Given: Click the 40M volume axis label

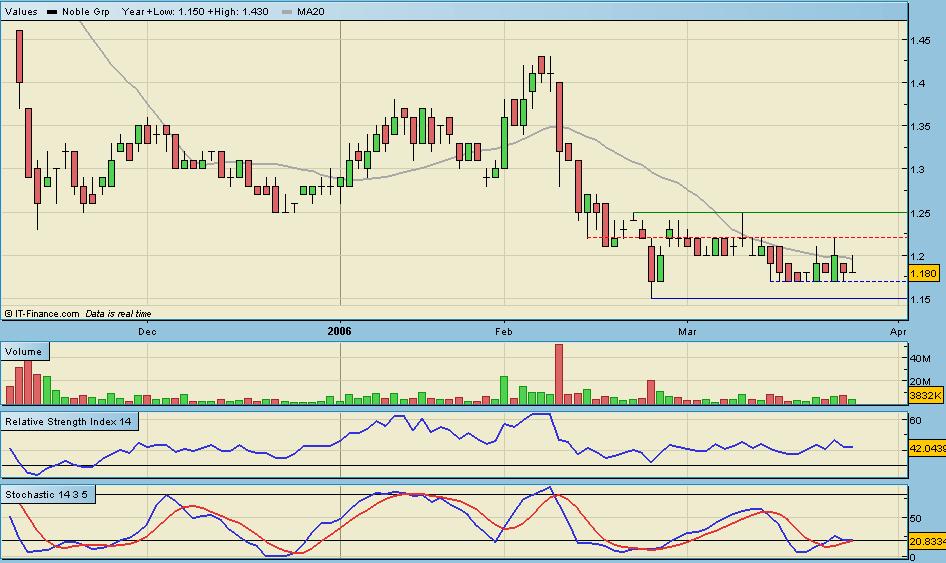Looking at the screenshot, I should coord(920,358).
